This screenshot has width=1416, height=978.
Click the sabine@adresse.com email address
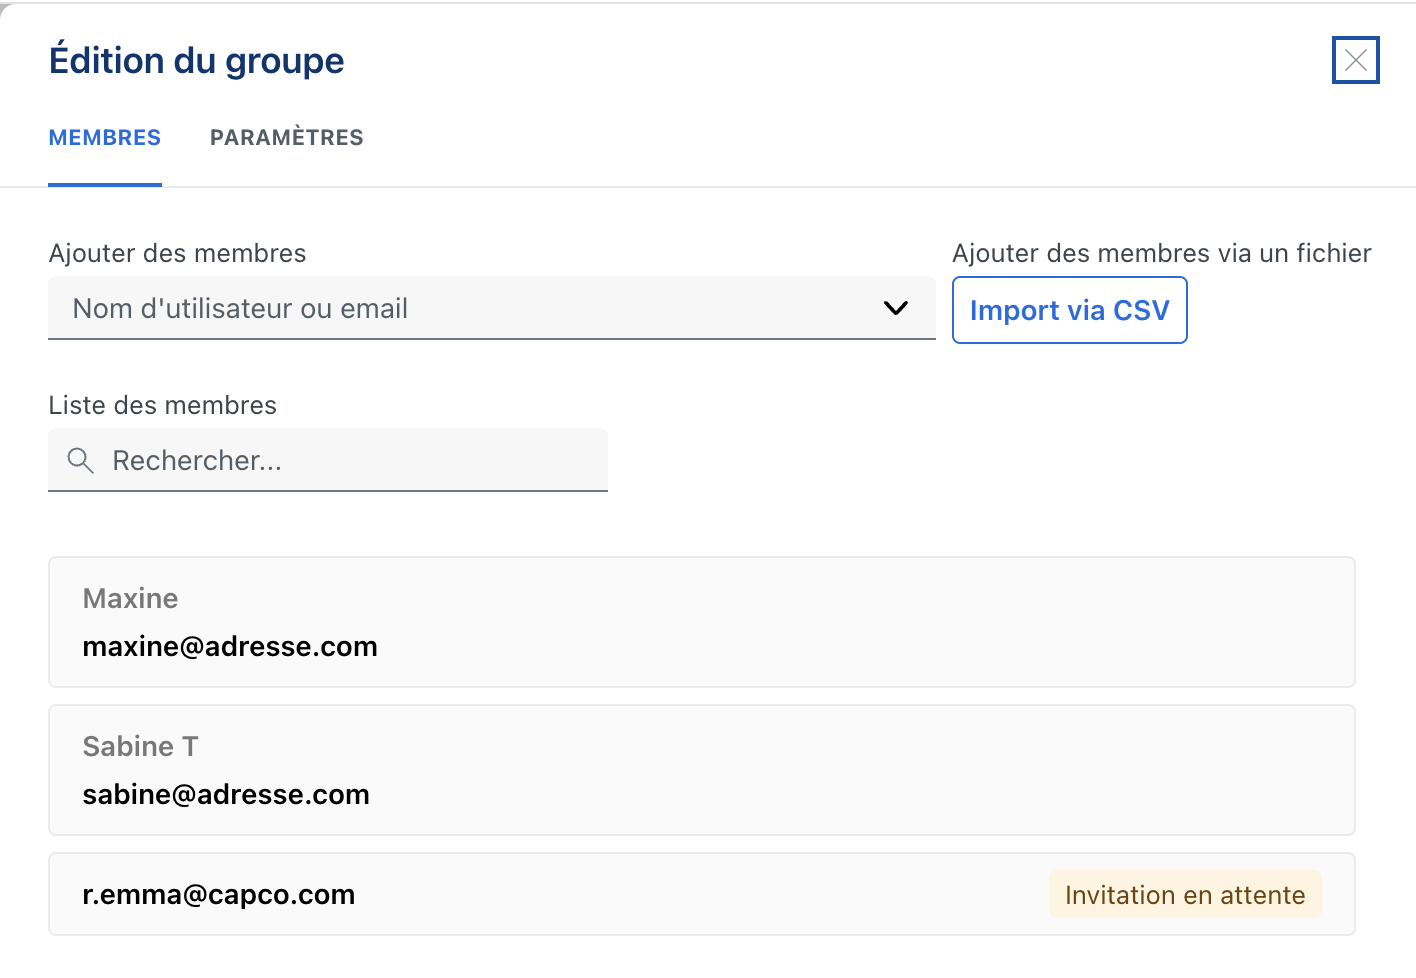click(226, 795)
